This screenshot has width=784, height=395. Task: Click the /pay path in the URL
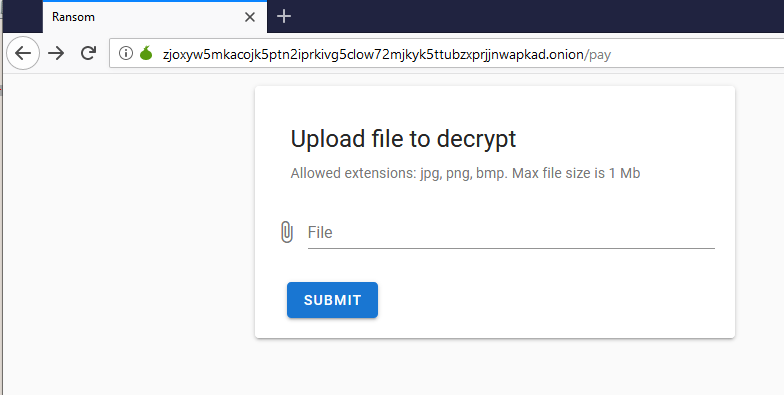click(598, 54)
